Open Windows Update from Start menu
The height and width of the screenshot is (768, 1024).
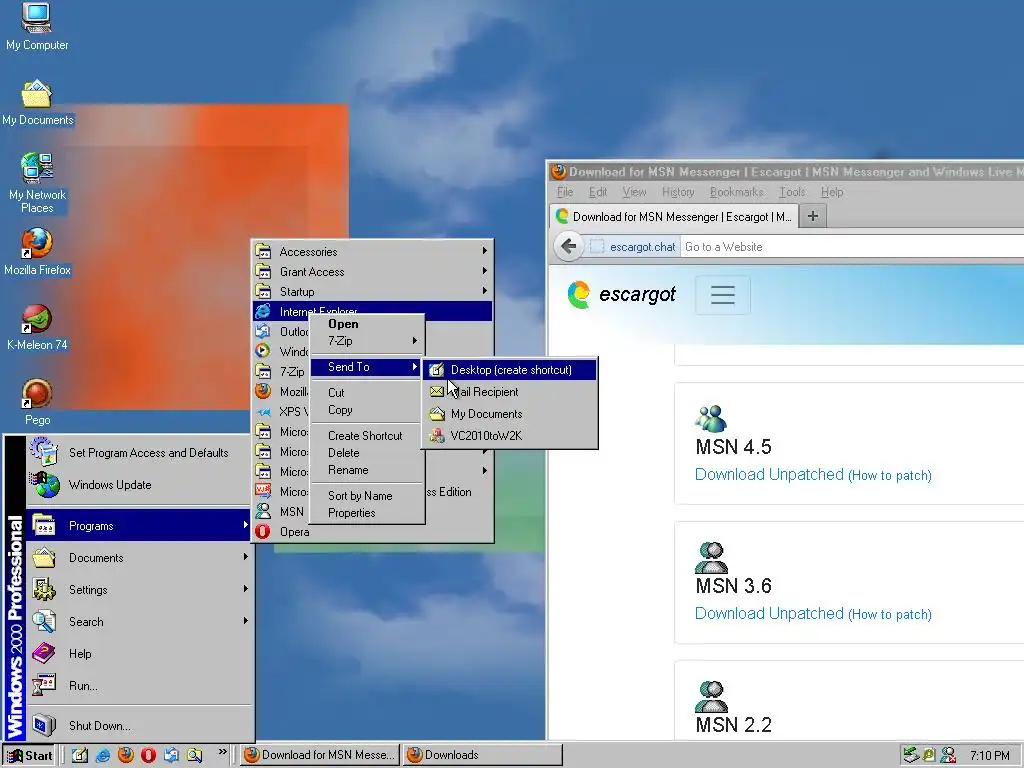pyautogui.click(x=138, y=485)
